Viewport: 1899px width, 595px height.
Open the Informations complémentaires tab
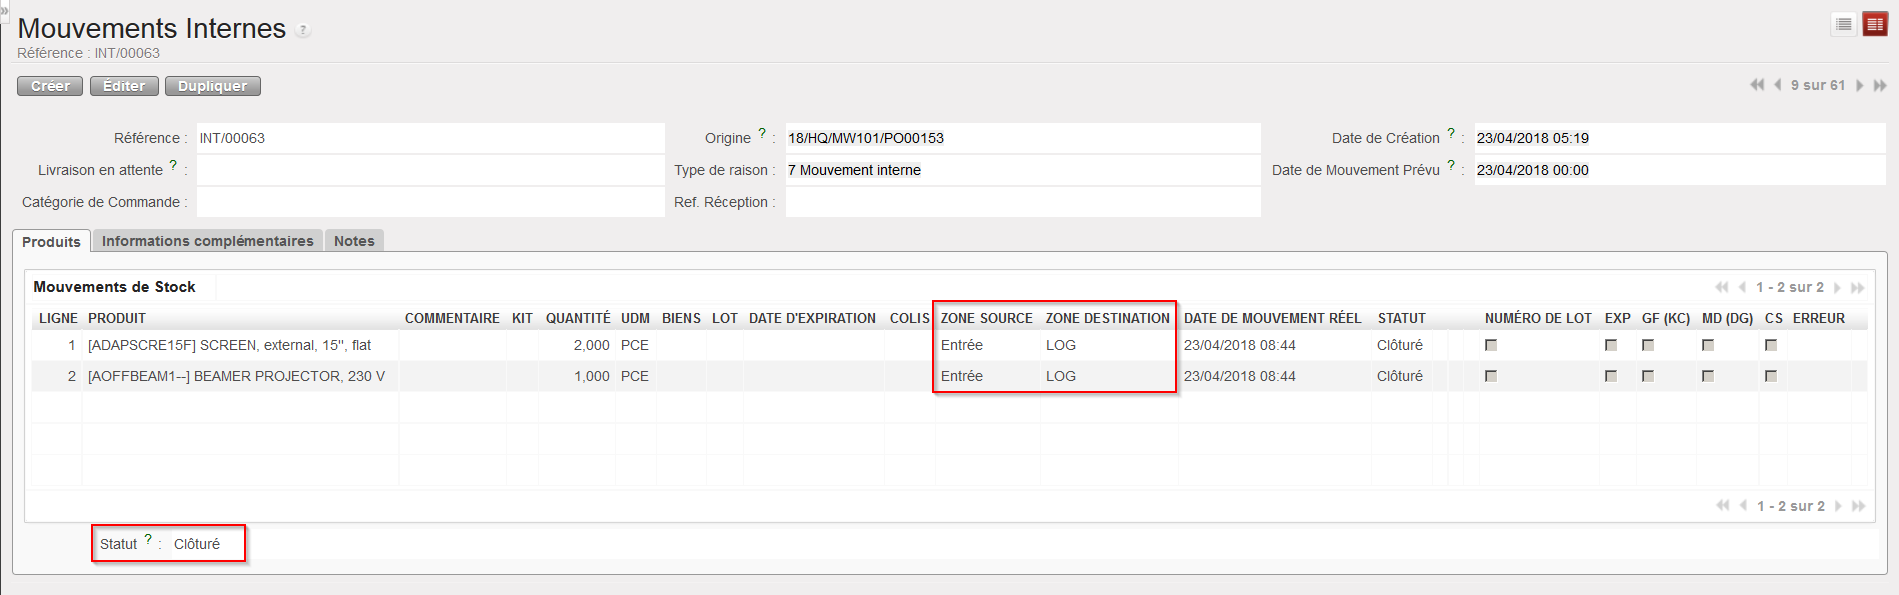click(207, 241)
